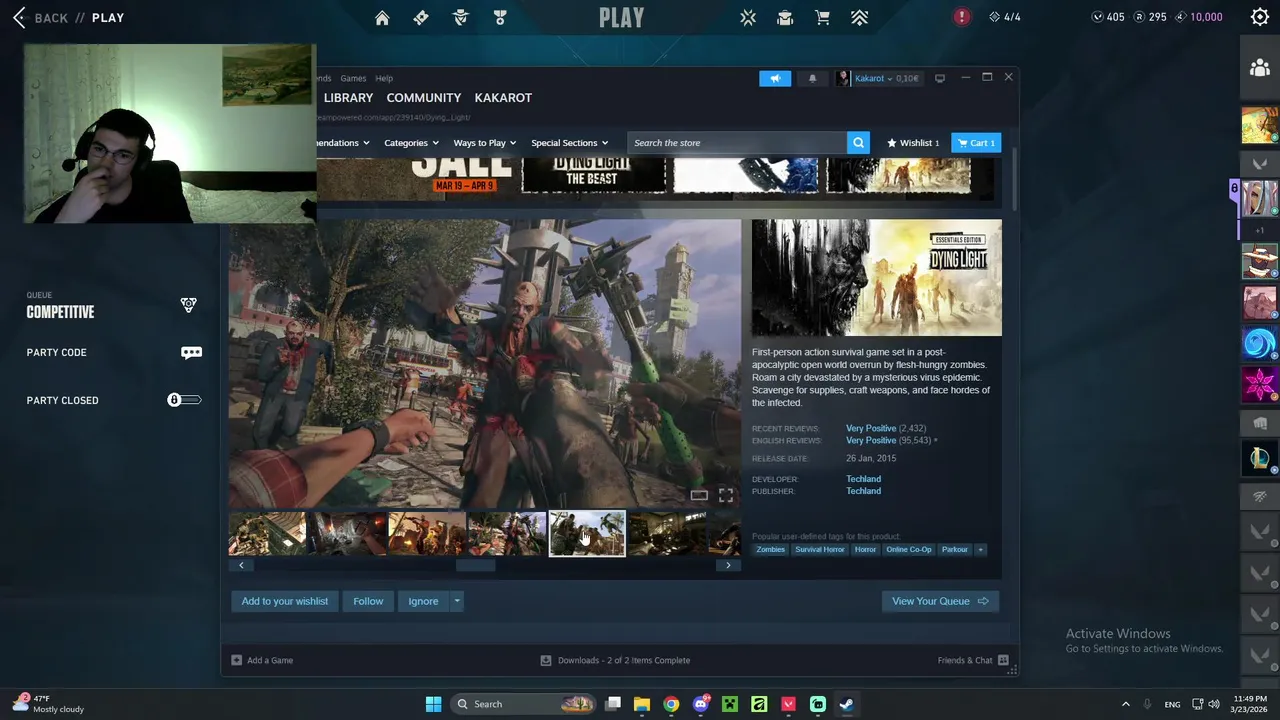The height and width of the screenshot is (720, 1280).
Task: Click the thumbnail strip scrollbar handle
Action: (x=476, y=565)
